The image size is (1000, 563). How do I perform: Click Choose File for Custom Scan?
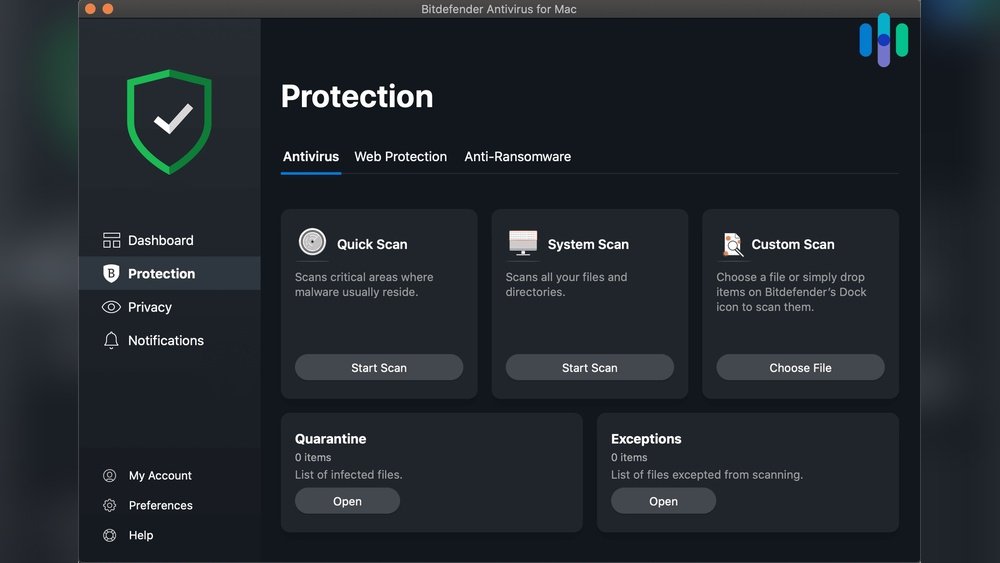pos(800,368)
